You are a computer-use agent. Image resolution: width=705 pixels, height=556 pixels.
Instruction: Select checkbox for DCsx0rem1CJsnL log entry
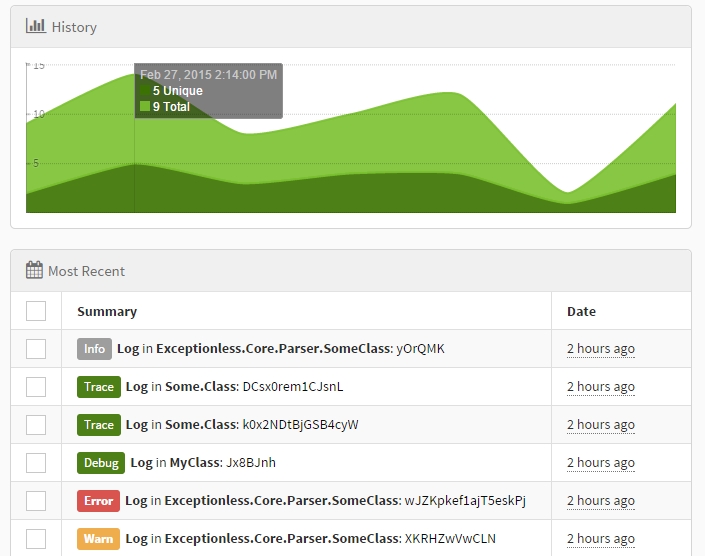tap(36, 387)
